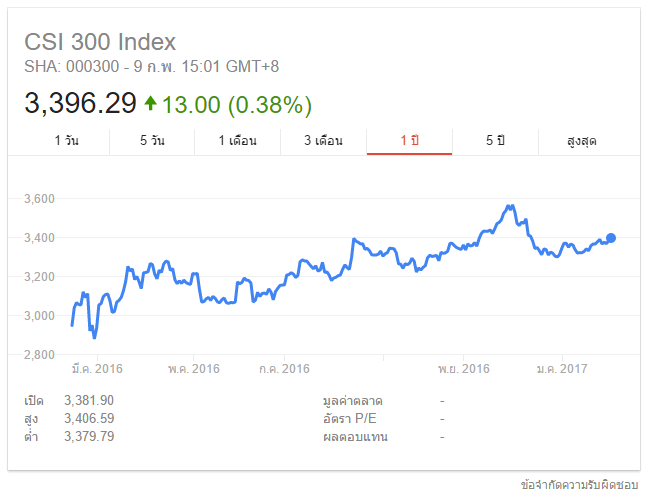Image resolution: width=646 pixels, height=496 pixels.
Task: Show the สูงสุด maximum range
Action: click(581, 141)
